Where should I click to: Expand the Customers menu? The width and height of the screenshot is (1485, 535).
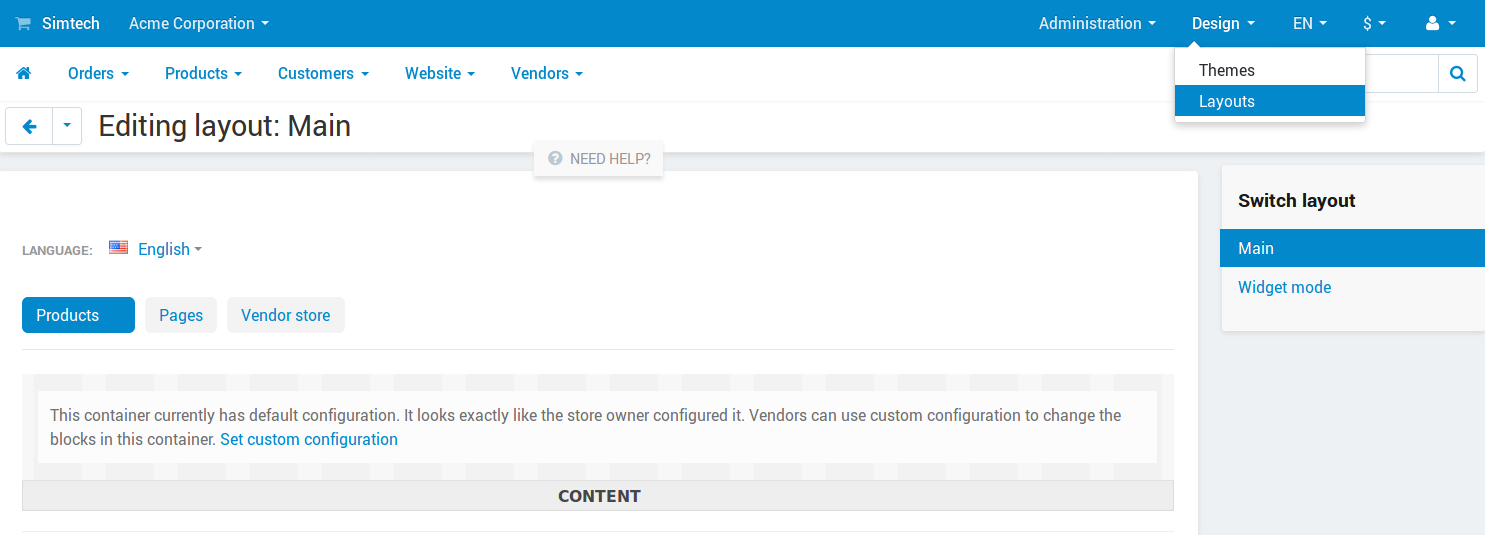(x=323, y=73)
